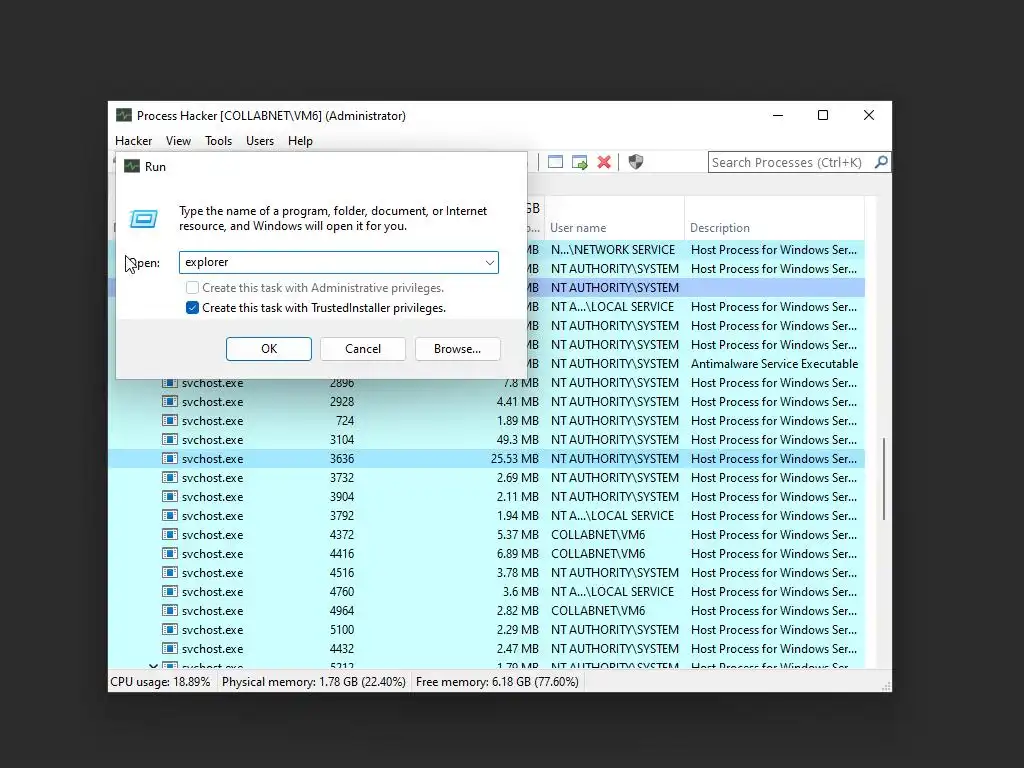This screenshot has width=1024, height=768.
Task: Click the icon of svchost.exe PID 2928
Action: (x=170, y=402)
